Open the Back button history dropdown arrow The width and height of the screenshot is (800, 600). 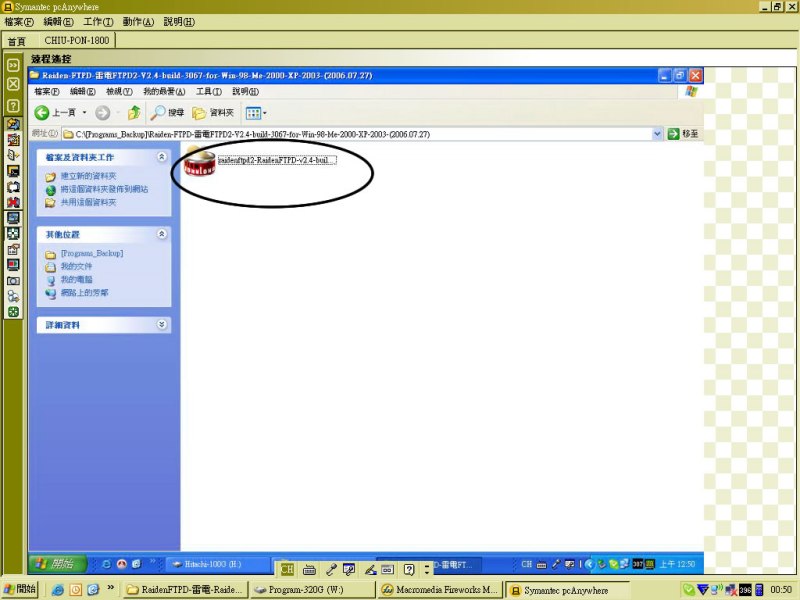(x=85, y=113)
